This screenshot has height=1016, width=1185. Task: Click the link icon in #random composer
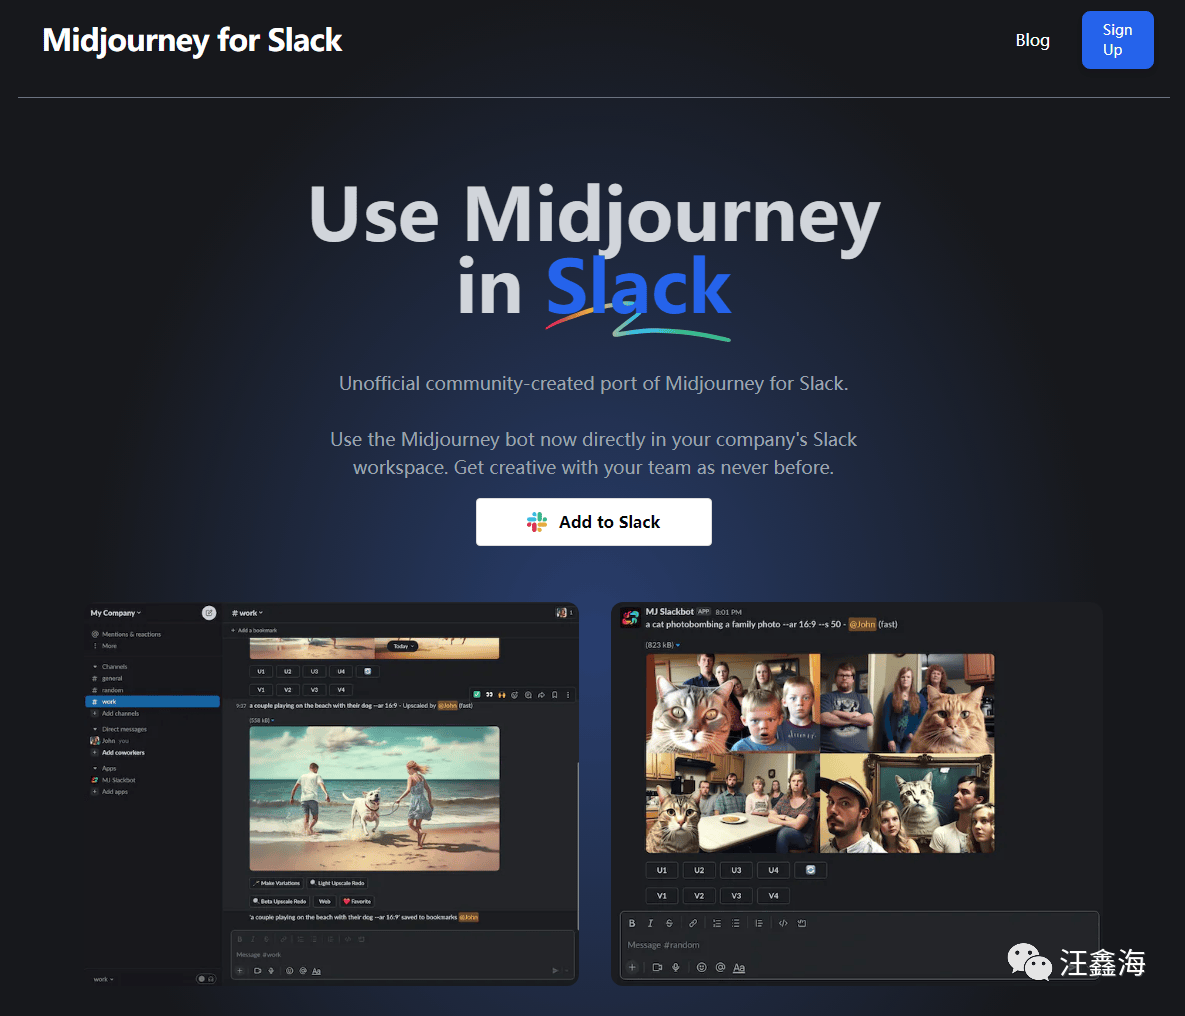pyautogui.click(x=692, y=923)
